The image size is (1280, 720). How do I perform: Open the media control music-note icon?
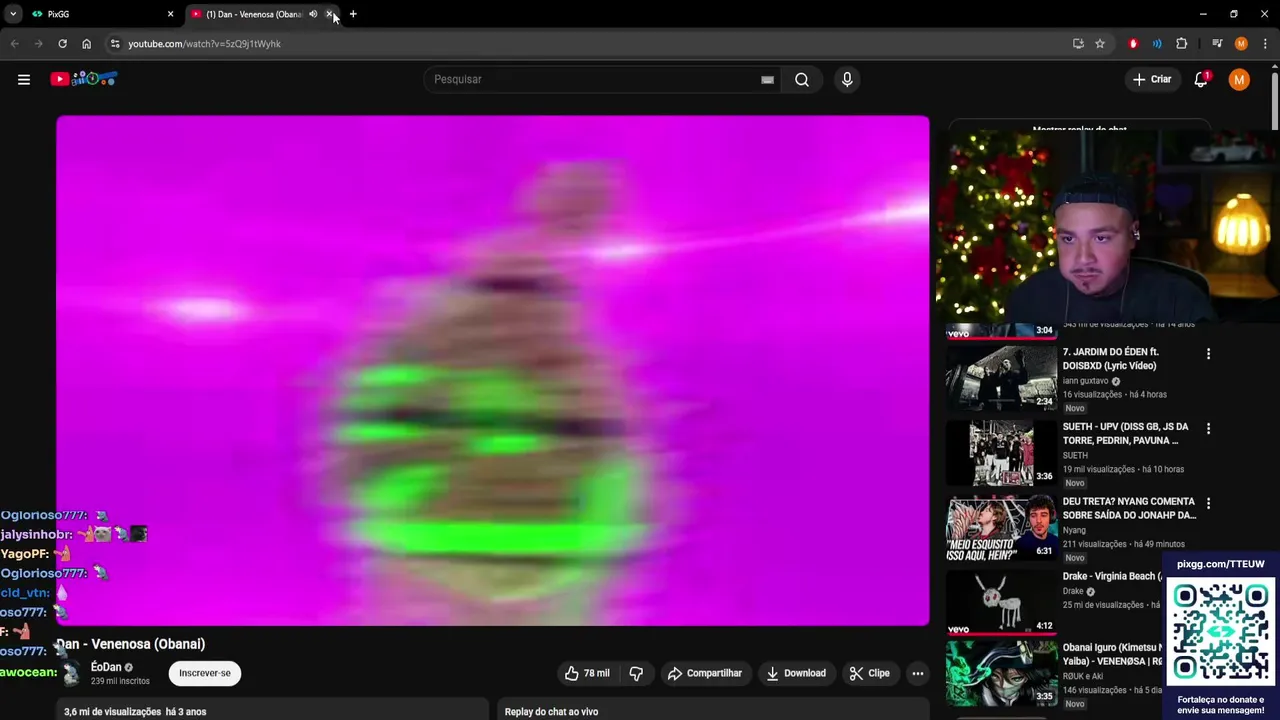tap(1217, 44)
